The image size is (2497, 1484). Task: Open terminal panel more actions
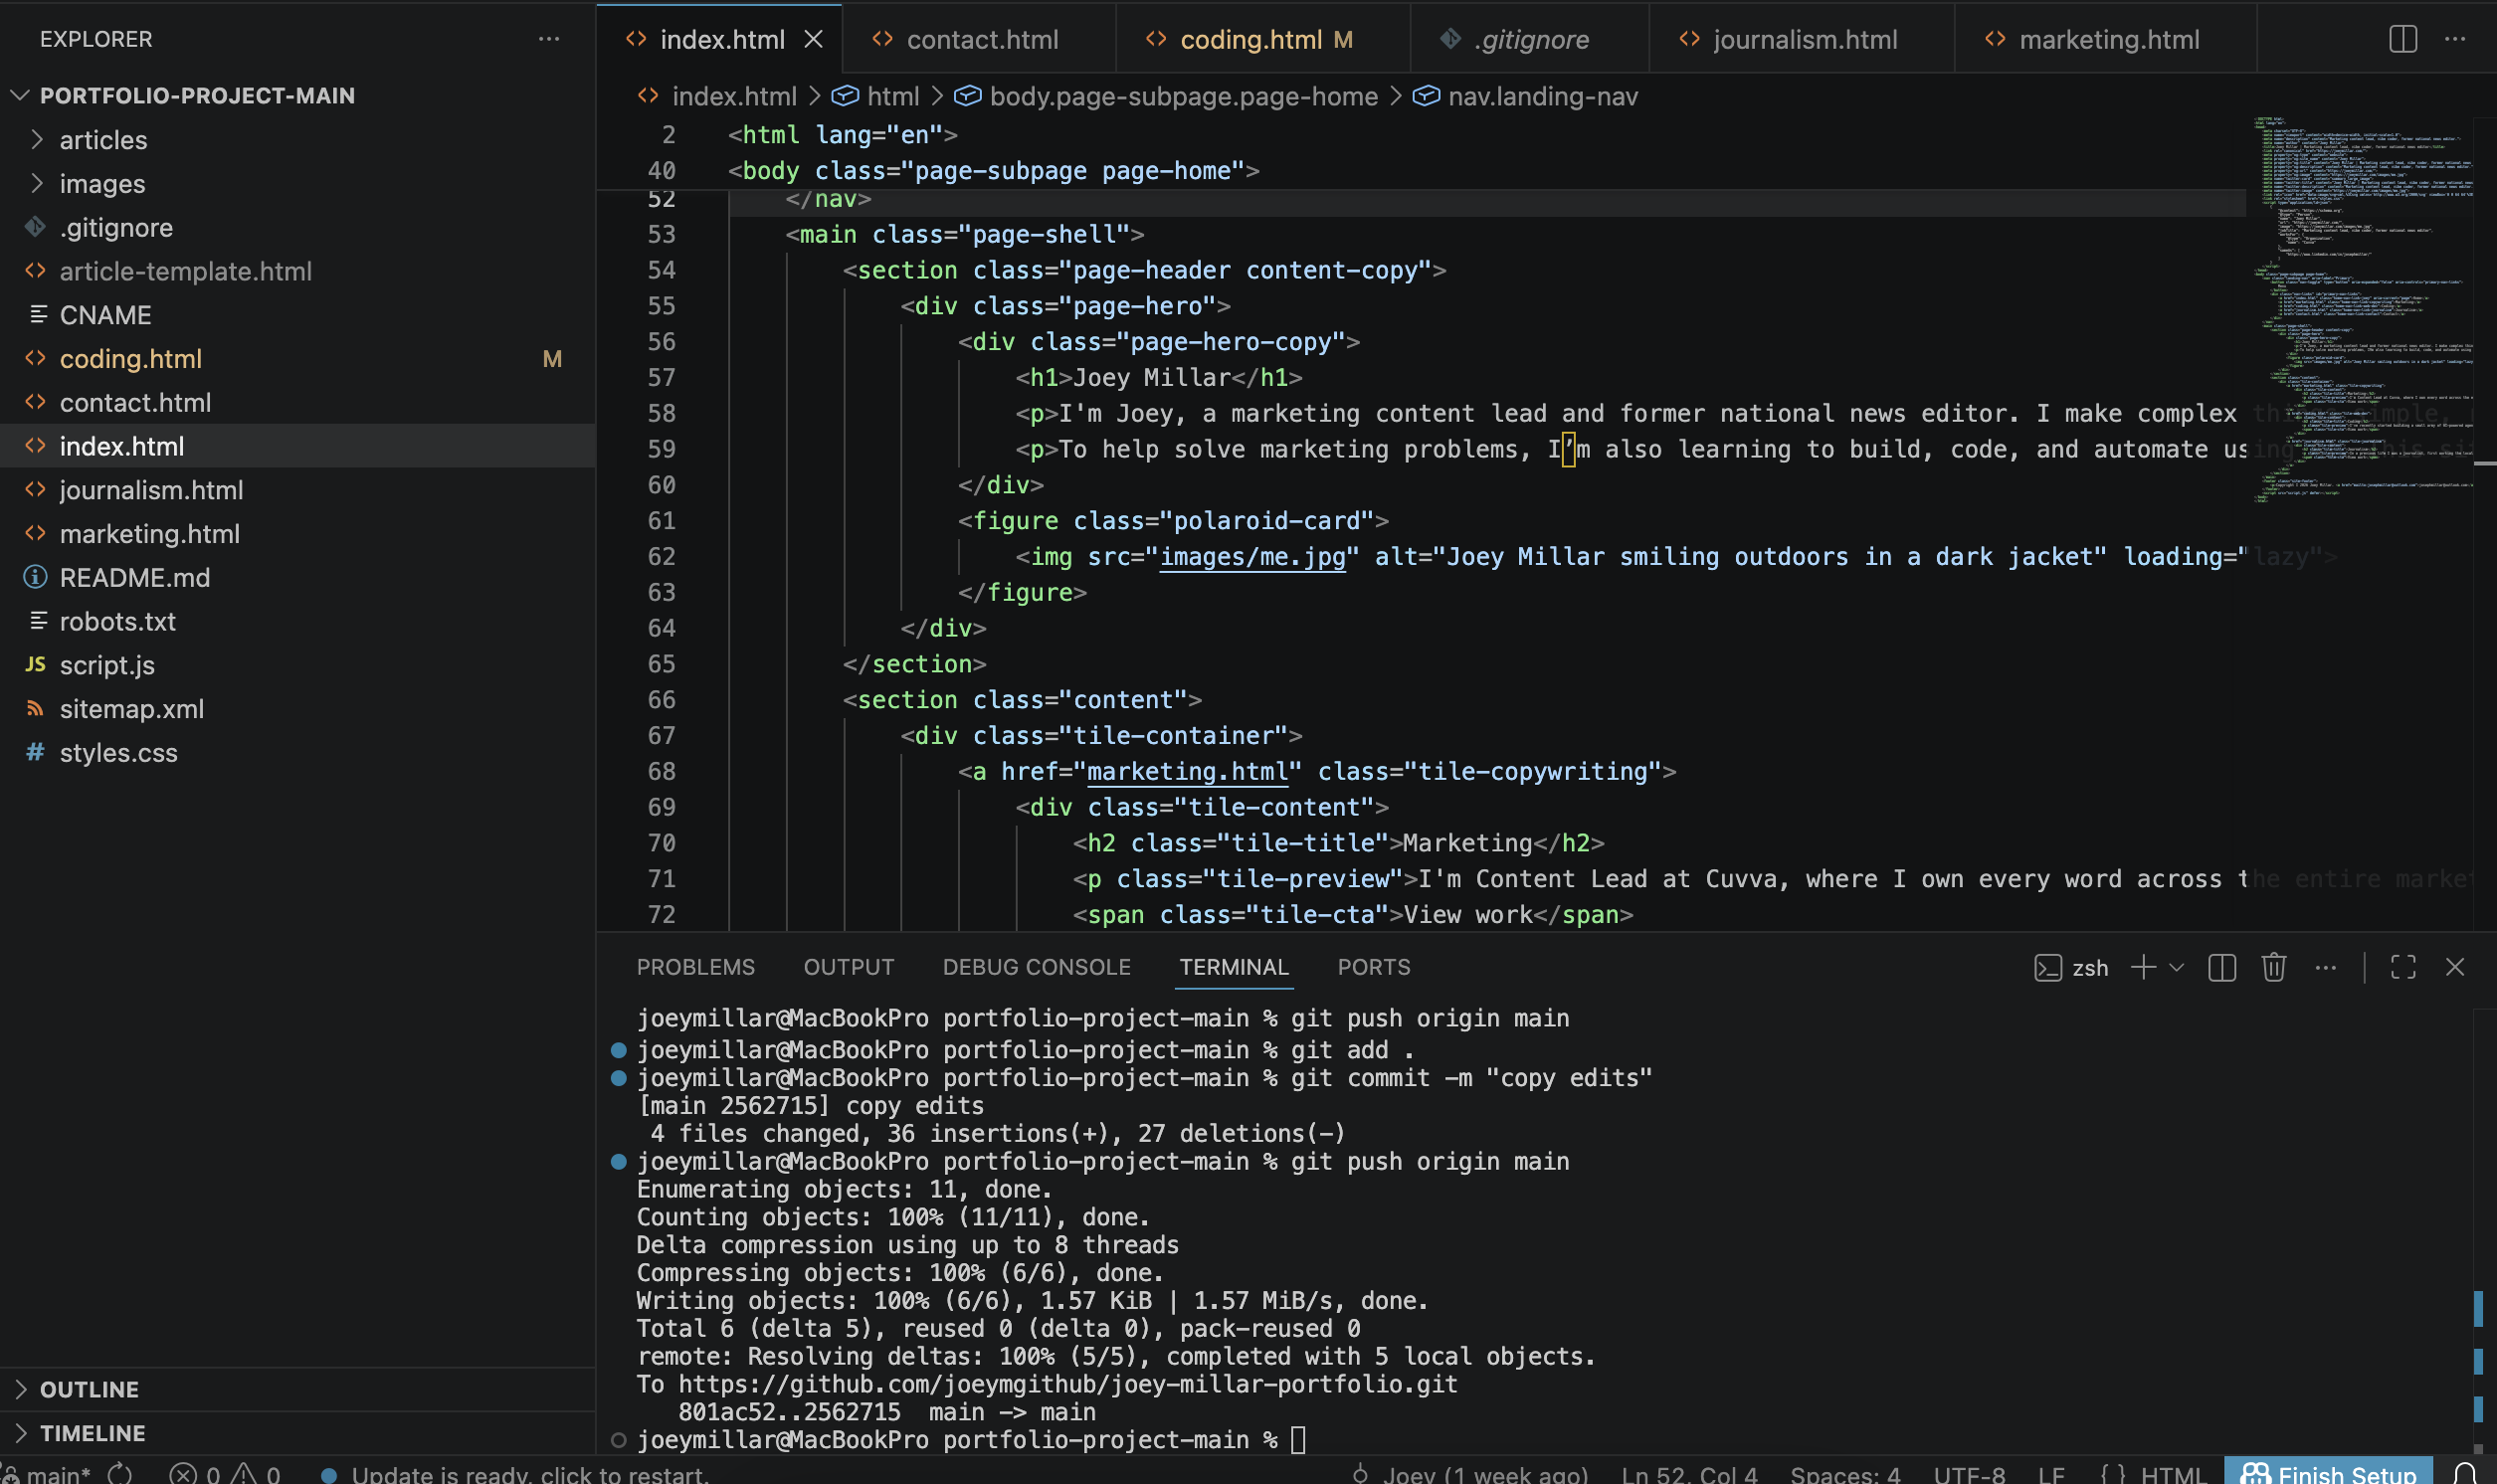pyautogui.click(x=2325, y=967)
